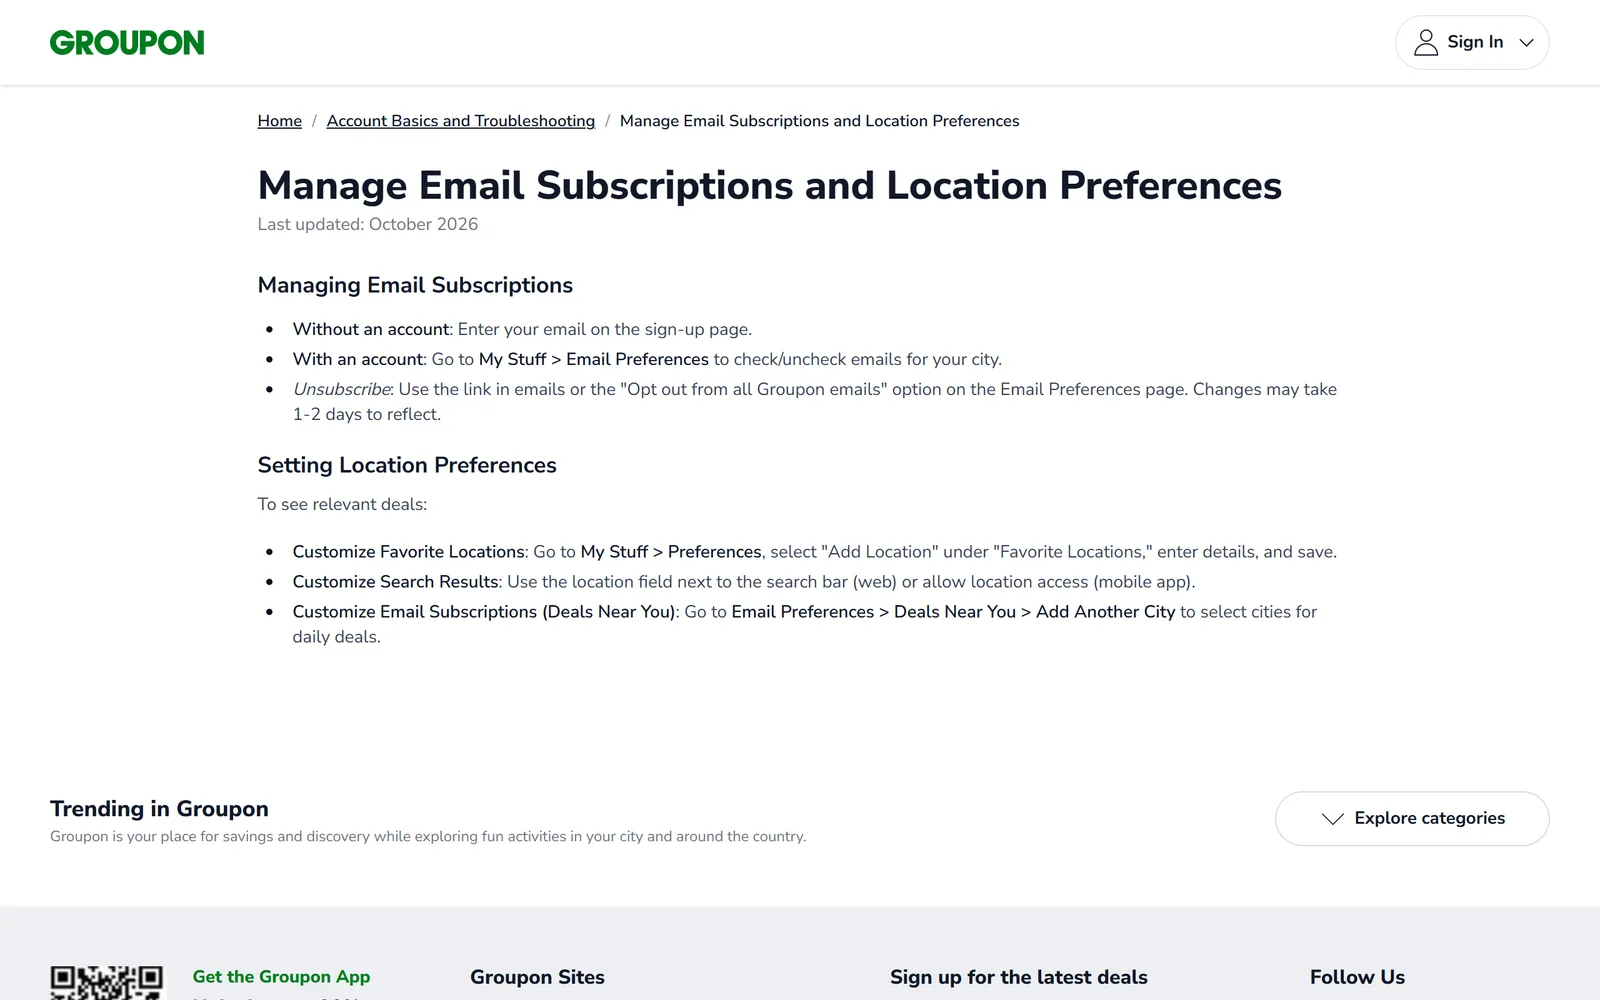Click 'Add Another City' bold text

click(x=1105, y=612)
